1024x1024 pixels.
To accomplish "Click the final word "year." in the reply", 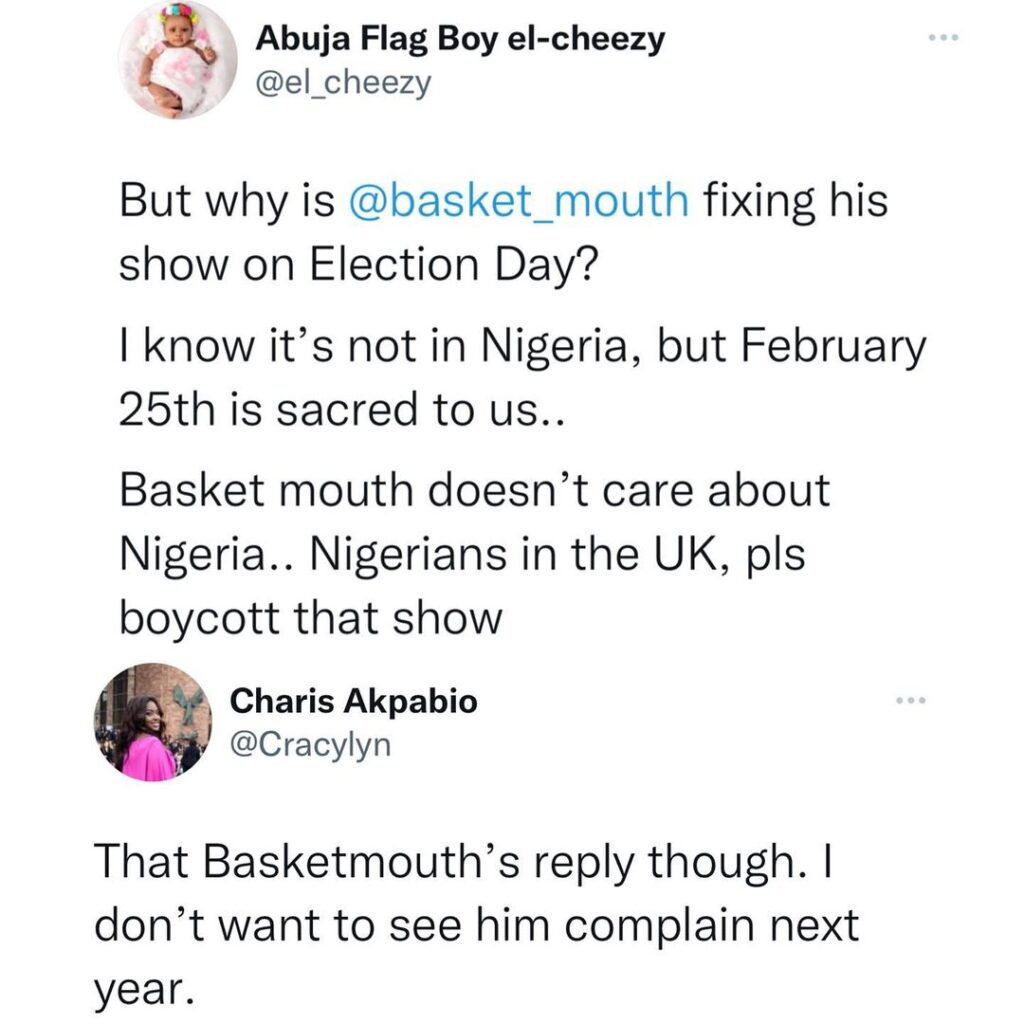I will point(141,989).
